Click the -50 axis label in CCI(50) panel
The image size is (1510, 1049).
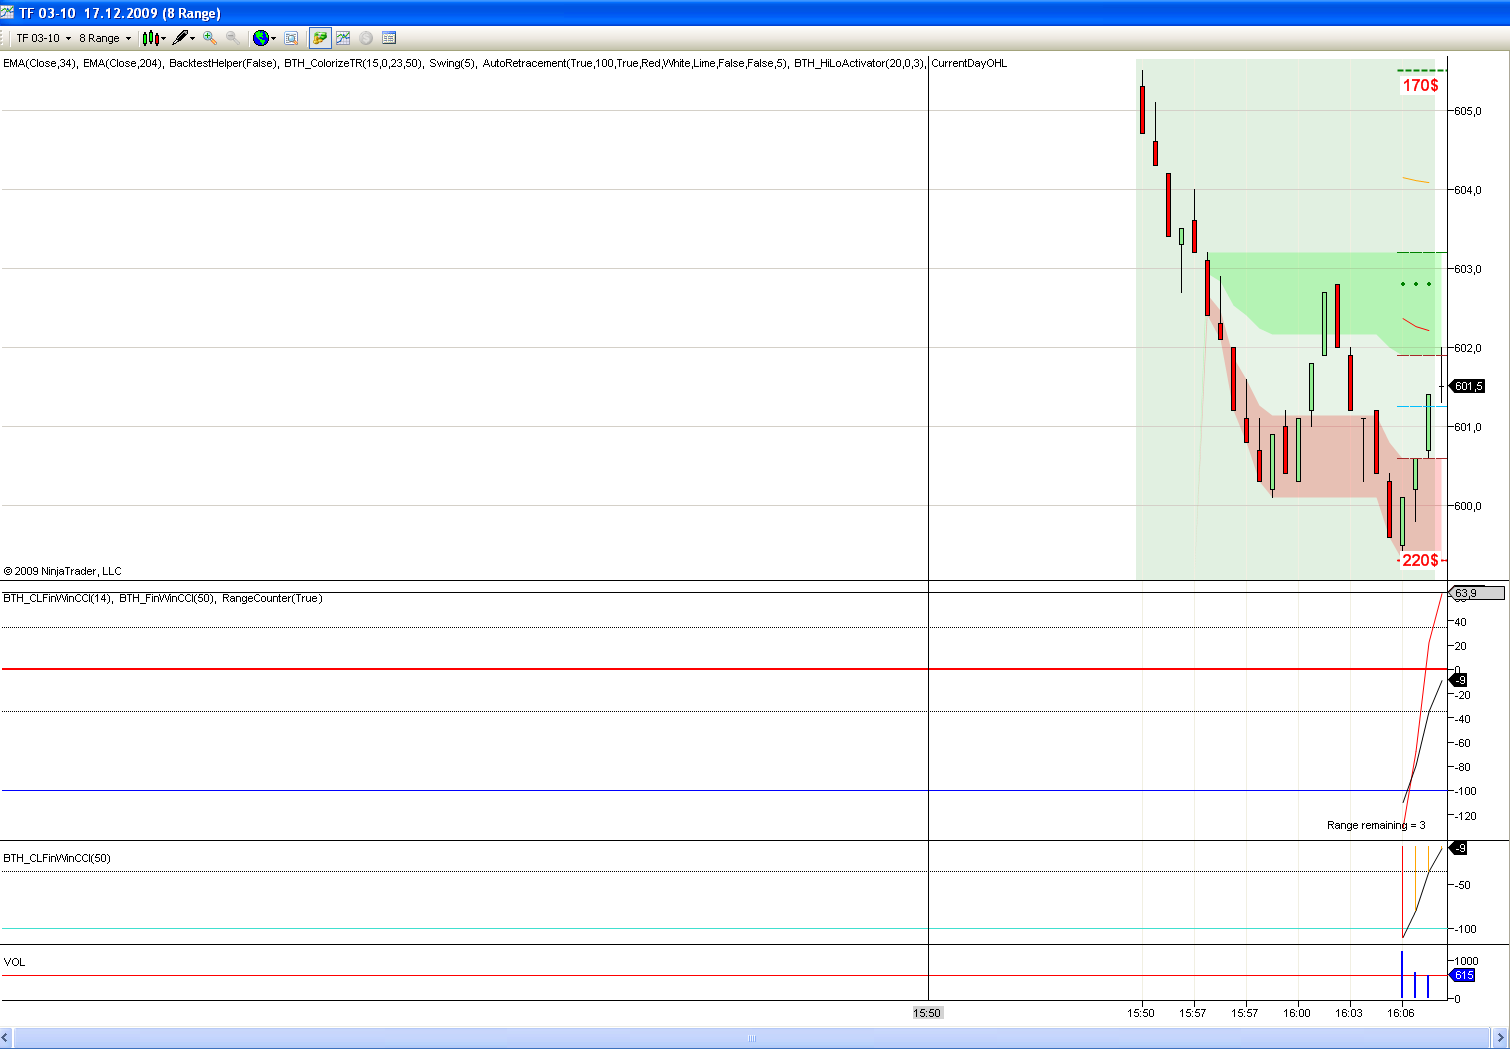[x=1462, y=885]
